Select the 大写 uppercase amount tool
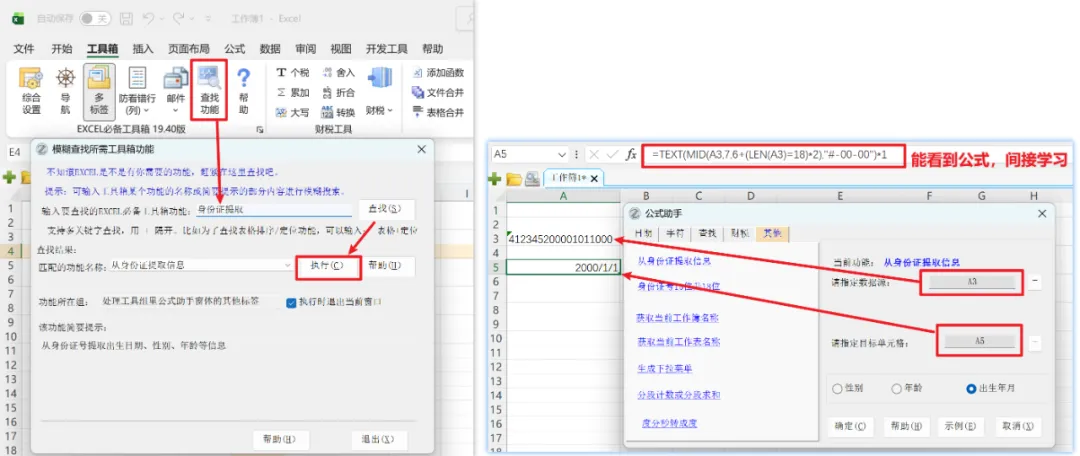This screenshot has height=456, width=1080. point(293,112)
